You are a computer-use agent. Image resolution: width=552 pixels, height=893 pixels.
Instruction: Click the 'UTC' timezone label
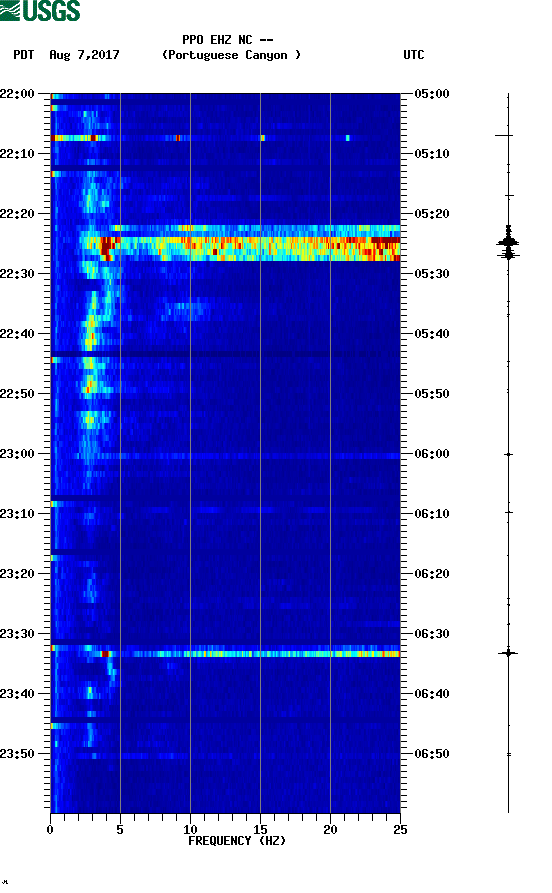[414, 55]
